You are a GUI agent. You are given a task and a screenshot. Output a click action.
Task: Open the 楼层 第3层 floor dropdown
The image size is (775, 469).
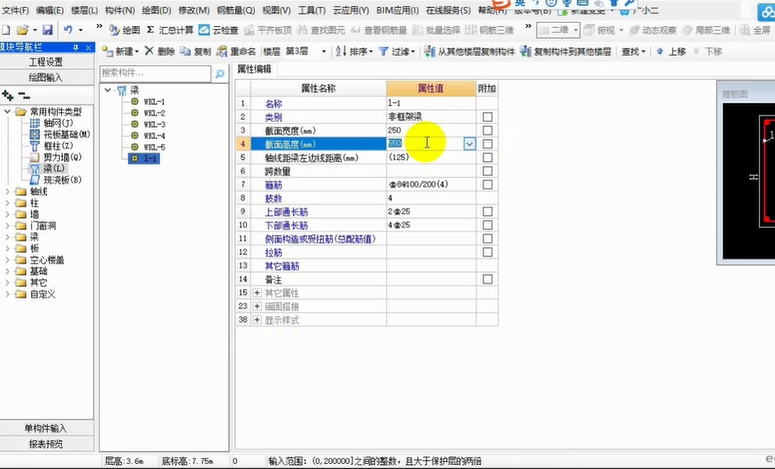click(x=324, y=51)
